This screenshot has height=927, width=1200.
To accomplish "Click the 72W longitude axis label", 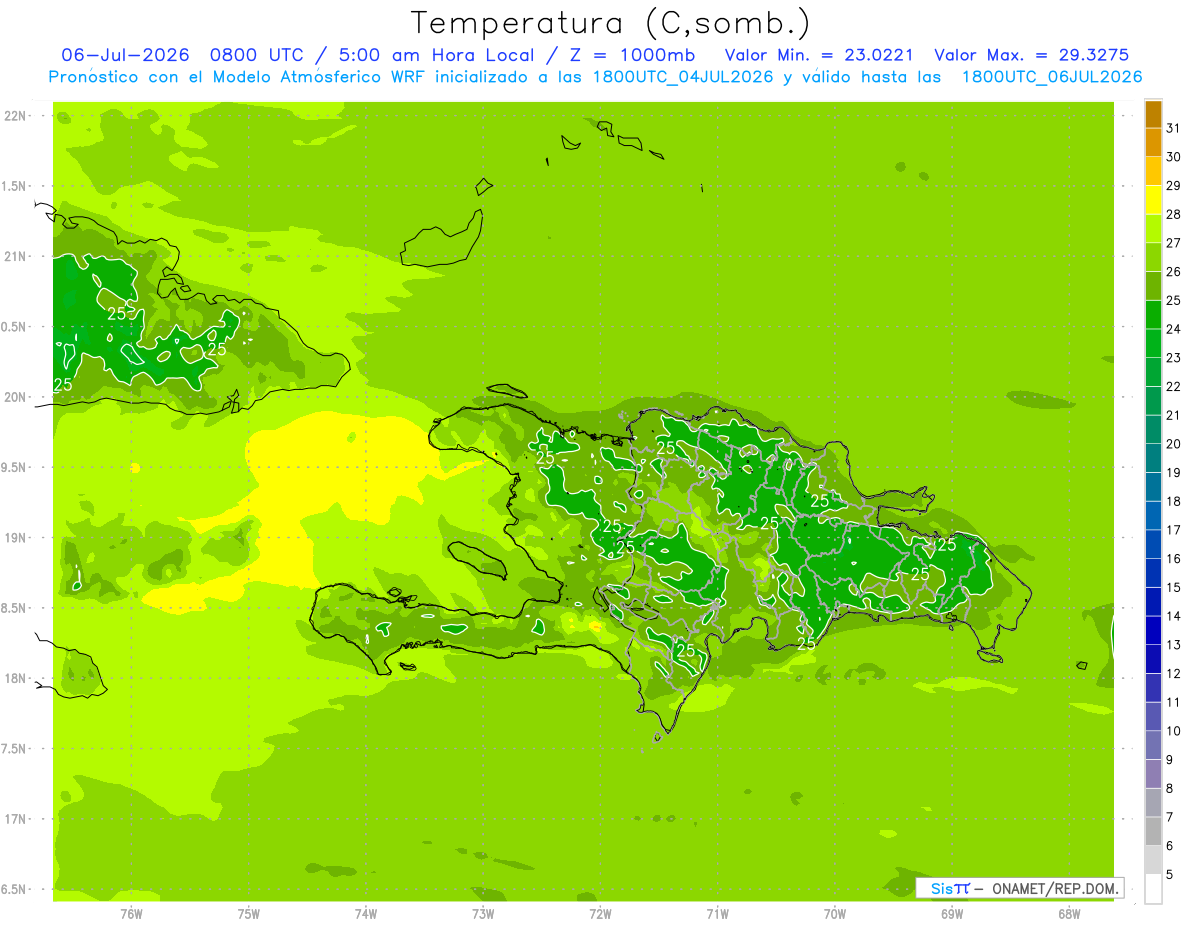I will (600, 913).
